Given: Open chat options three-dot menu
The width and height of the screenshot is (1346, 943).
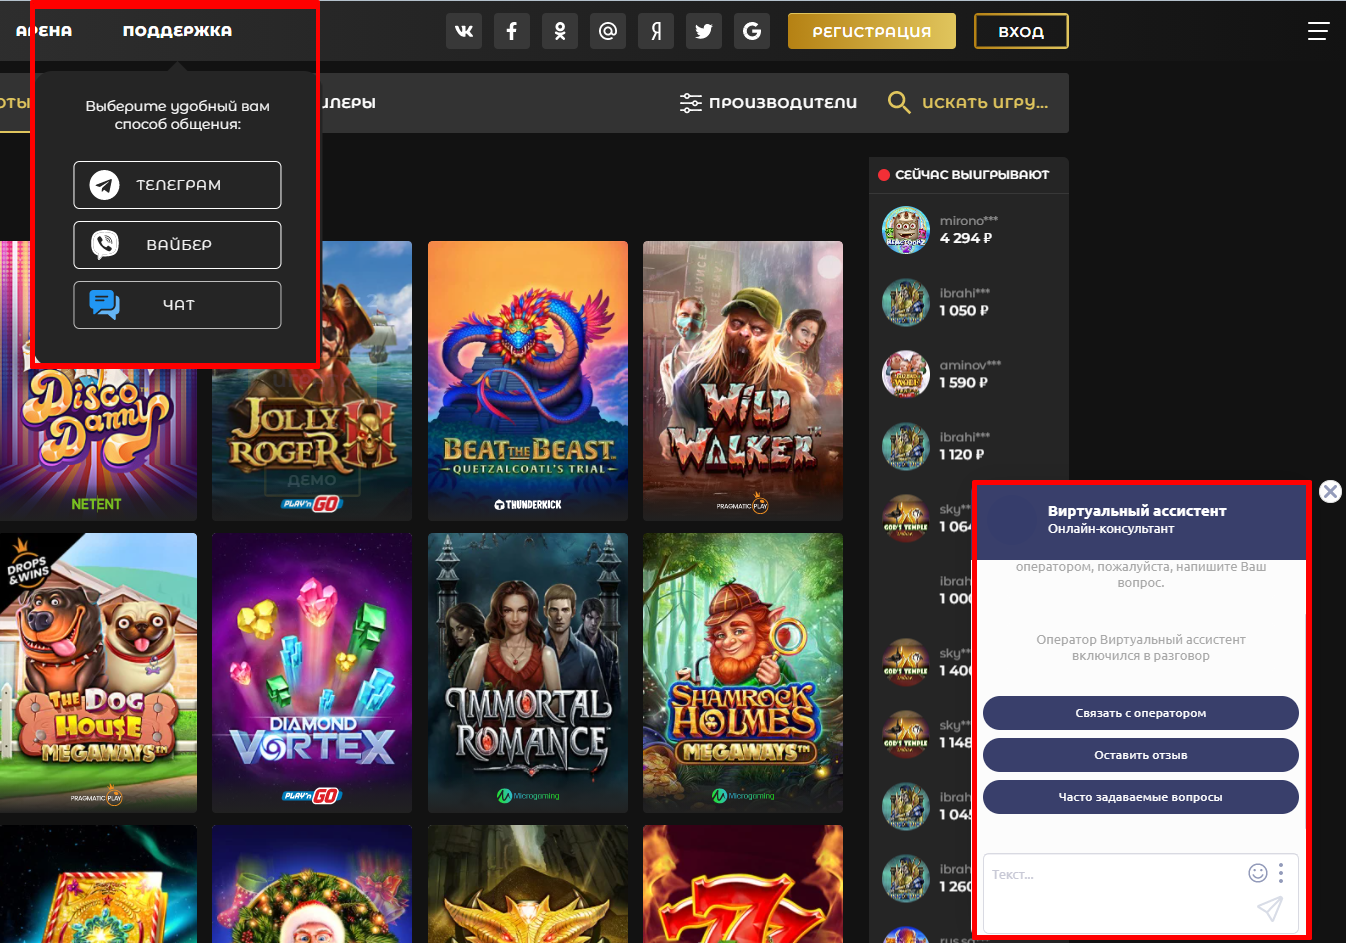Looking at the screenshot, I should (x=1281, y=873).
